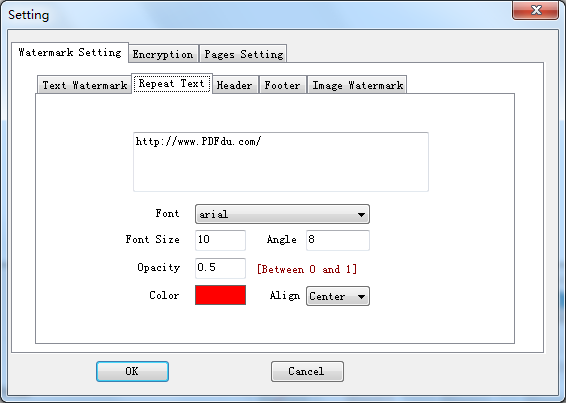
Task: Click the Cancel button
Action: pos(307,372)
